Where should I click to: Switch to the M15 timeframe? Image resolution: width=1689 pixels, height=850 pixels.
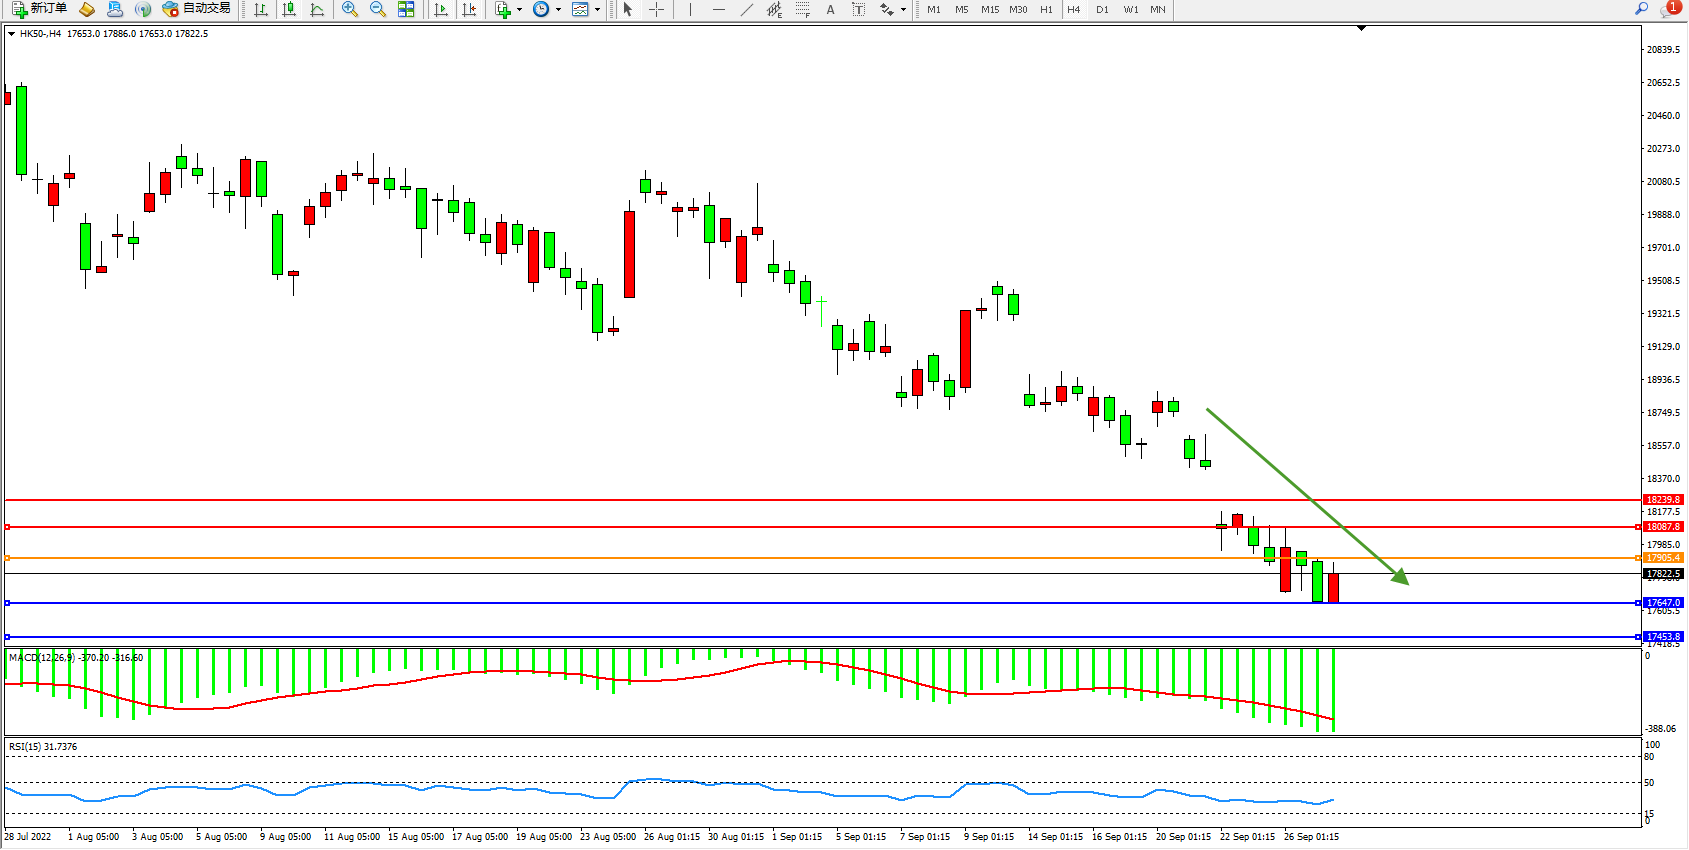click(x=990, y=9)
